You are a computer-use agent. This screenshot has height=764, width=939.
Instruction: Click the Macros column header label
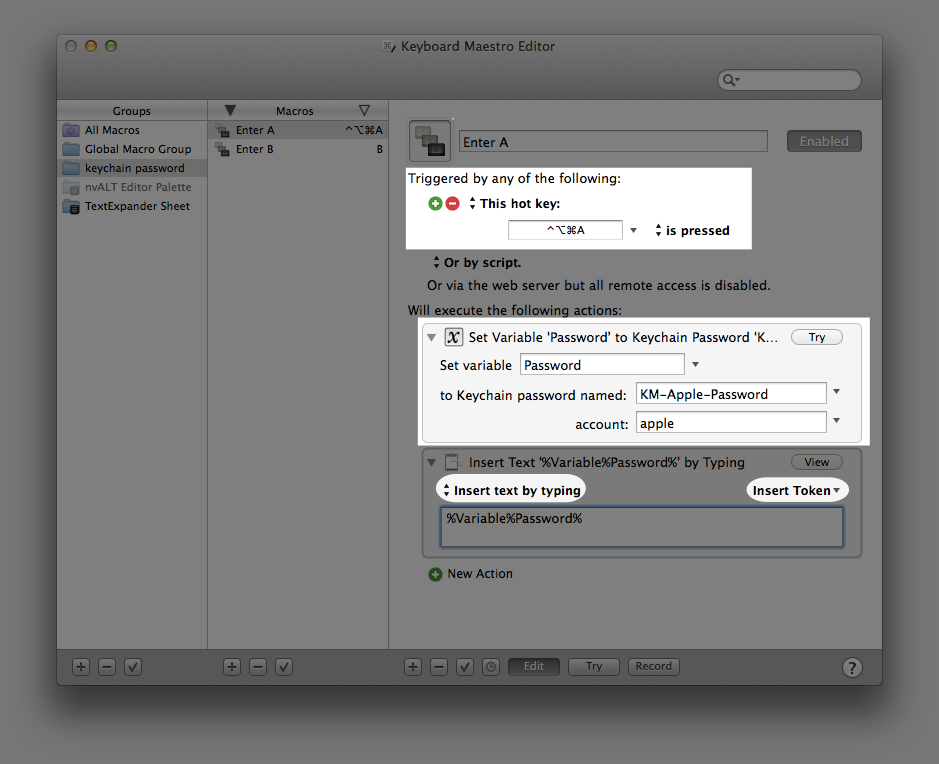click(x=295, y=111)
